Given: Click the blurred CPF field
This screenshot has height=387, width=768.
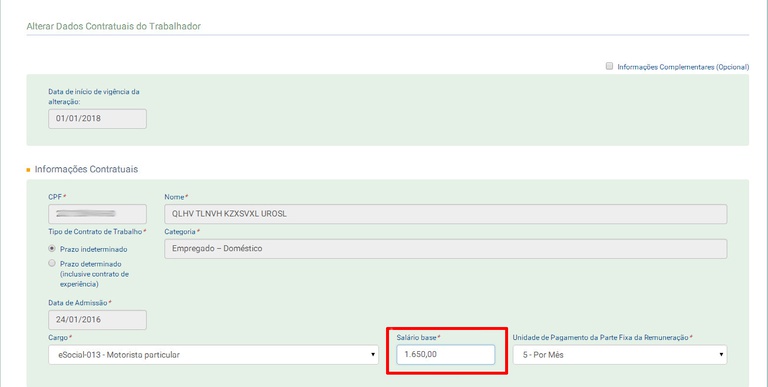Looking at the screenshot, I should pyautogui.click(x=97, y=214).
